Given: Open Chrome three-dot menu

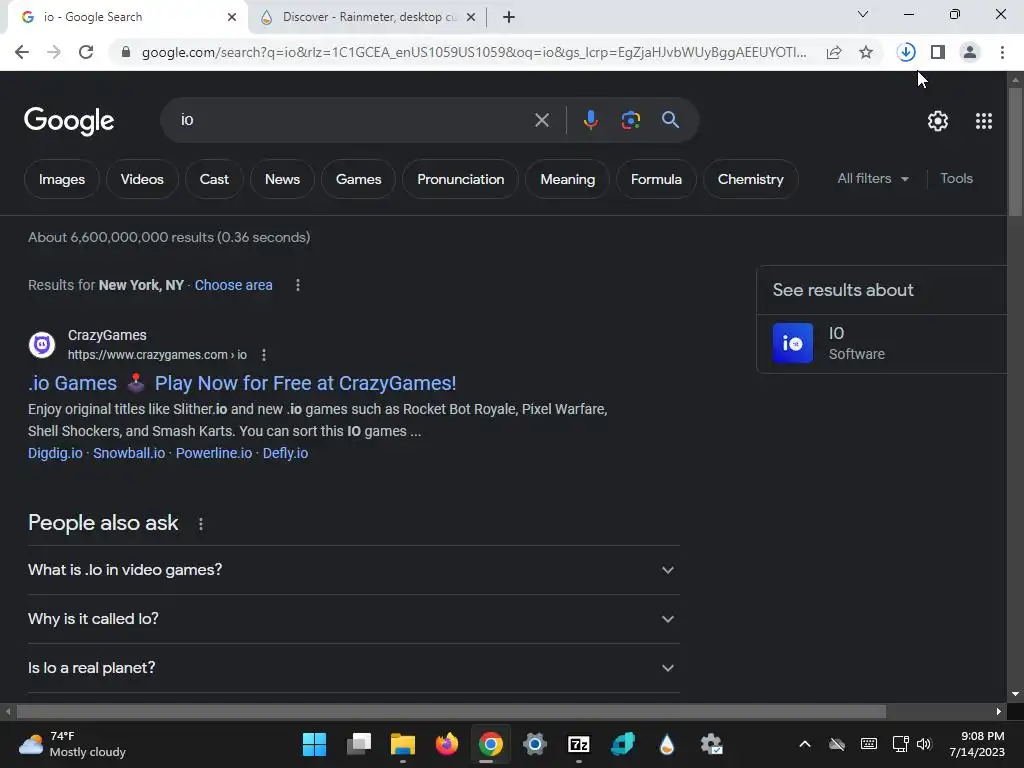Looking at the screenshot, I should point(1002,52).
